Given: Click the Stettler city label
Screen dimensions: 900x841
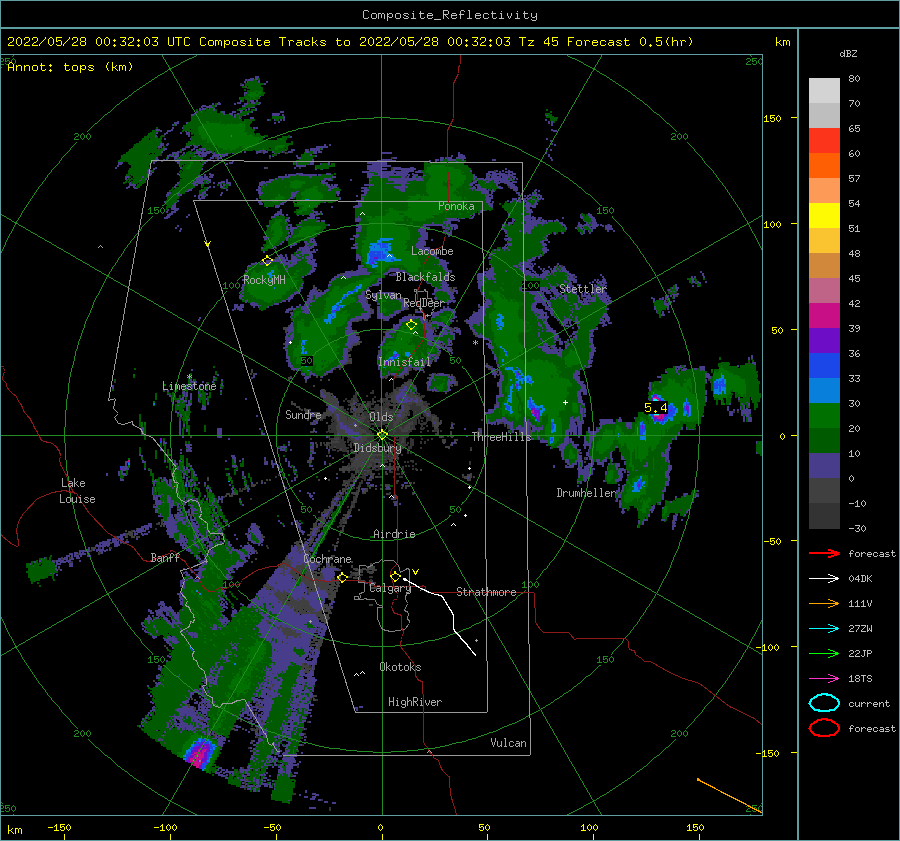Looking at the screenshot, I should click(583, 289).
